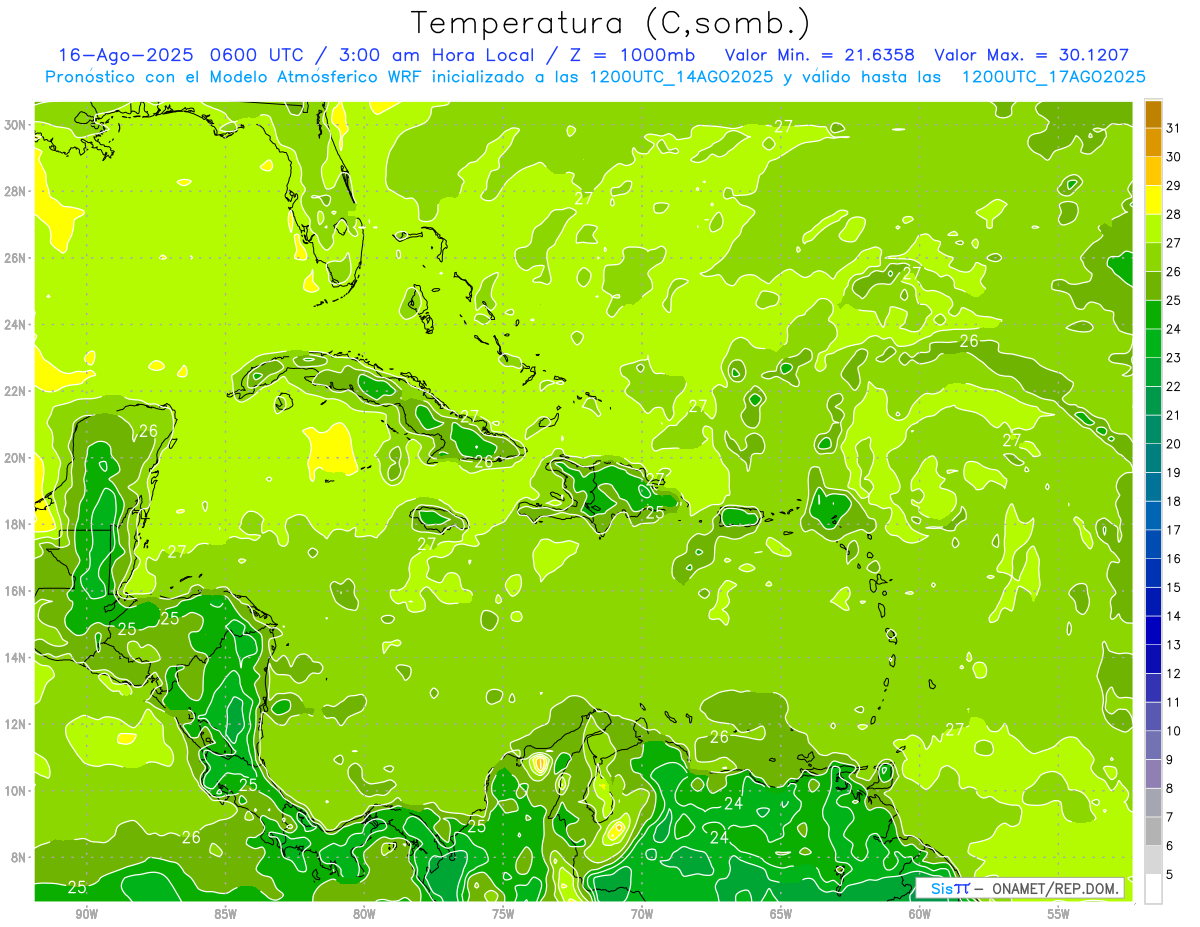
Task: Click the 70W longitude axis label
Action: pyautogui.click(x=642, y=913)
